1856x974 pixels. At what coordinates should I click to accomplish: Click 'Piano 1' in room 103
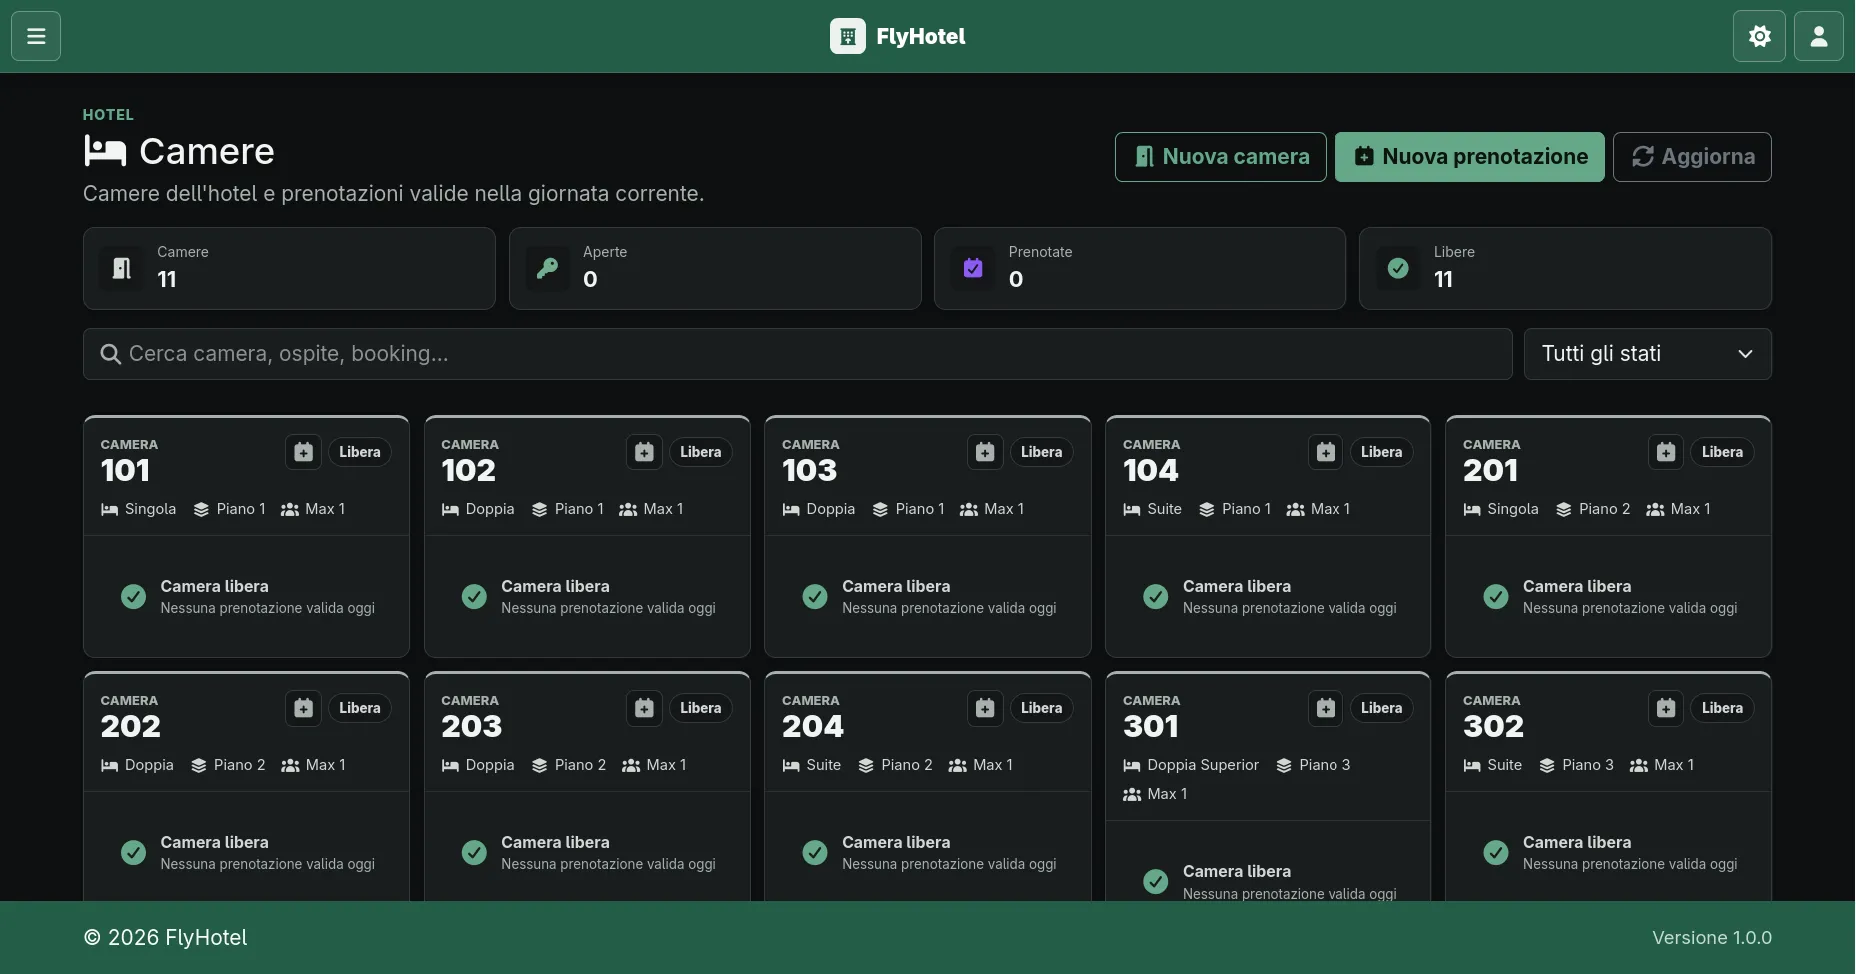pyautogui.click(x=920, y=509)
